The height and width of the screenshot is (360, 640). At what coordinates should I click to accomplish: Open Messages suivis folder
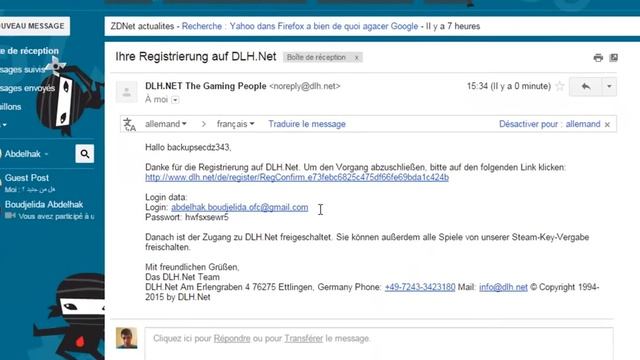23,69
